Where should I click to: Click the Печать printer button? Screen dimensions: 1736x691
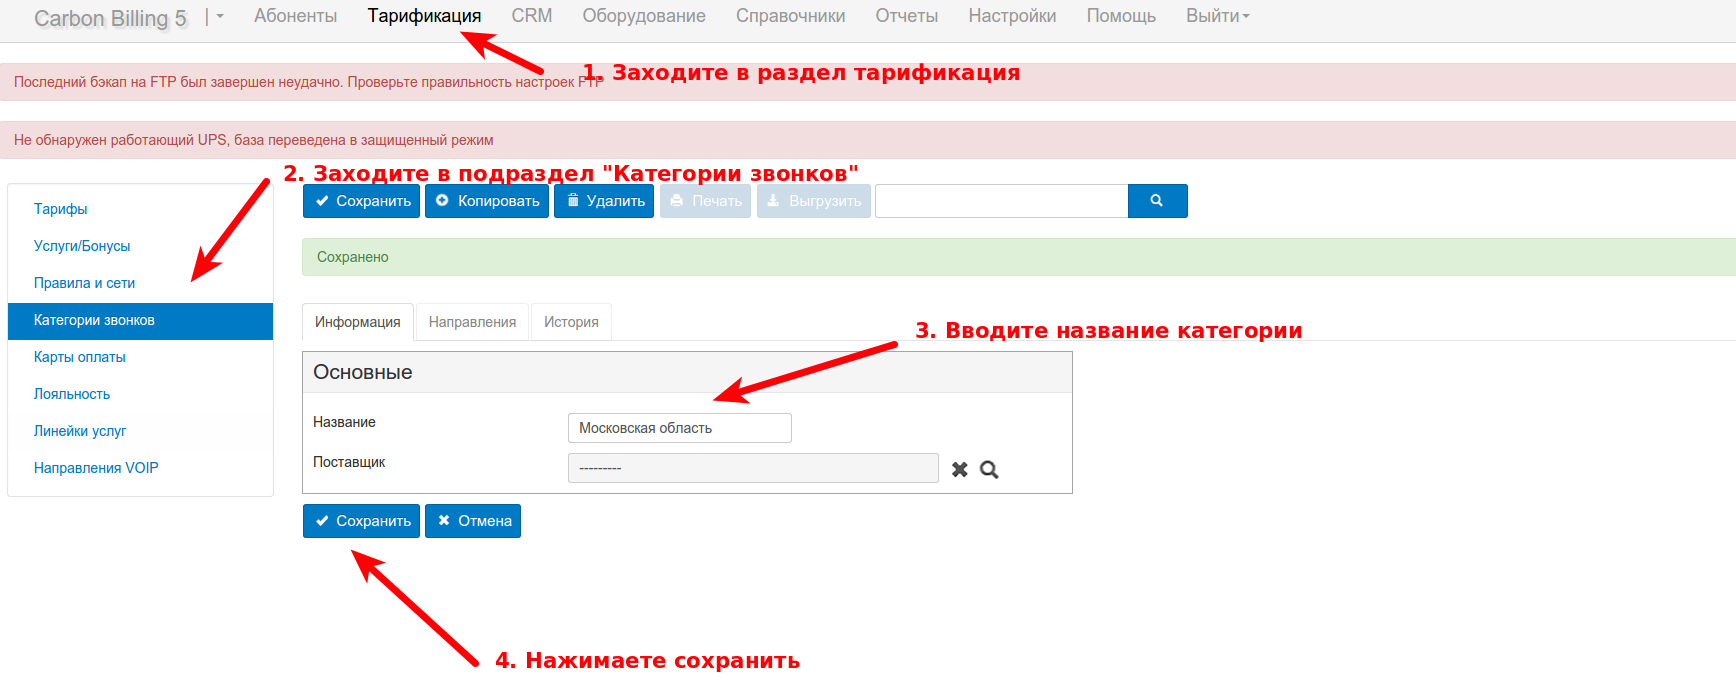pyautogui.click(x=705, y=201)
